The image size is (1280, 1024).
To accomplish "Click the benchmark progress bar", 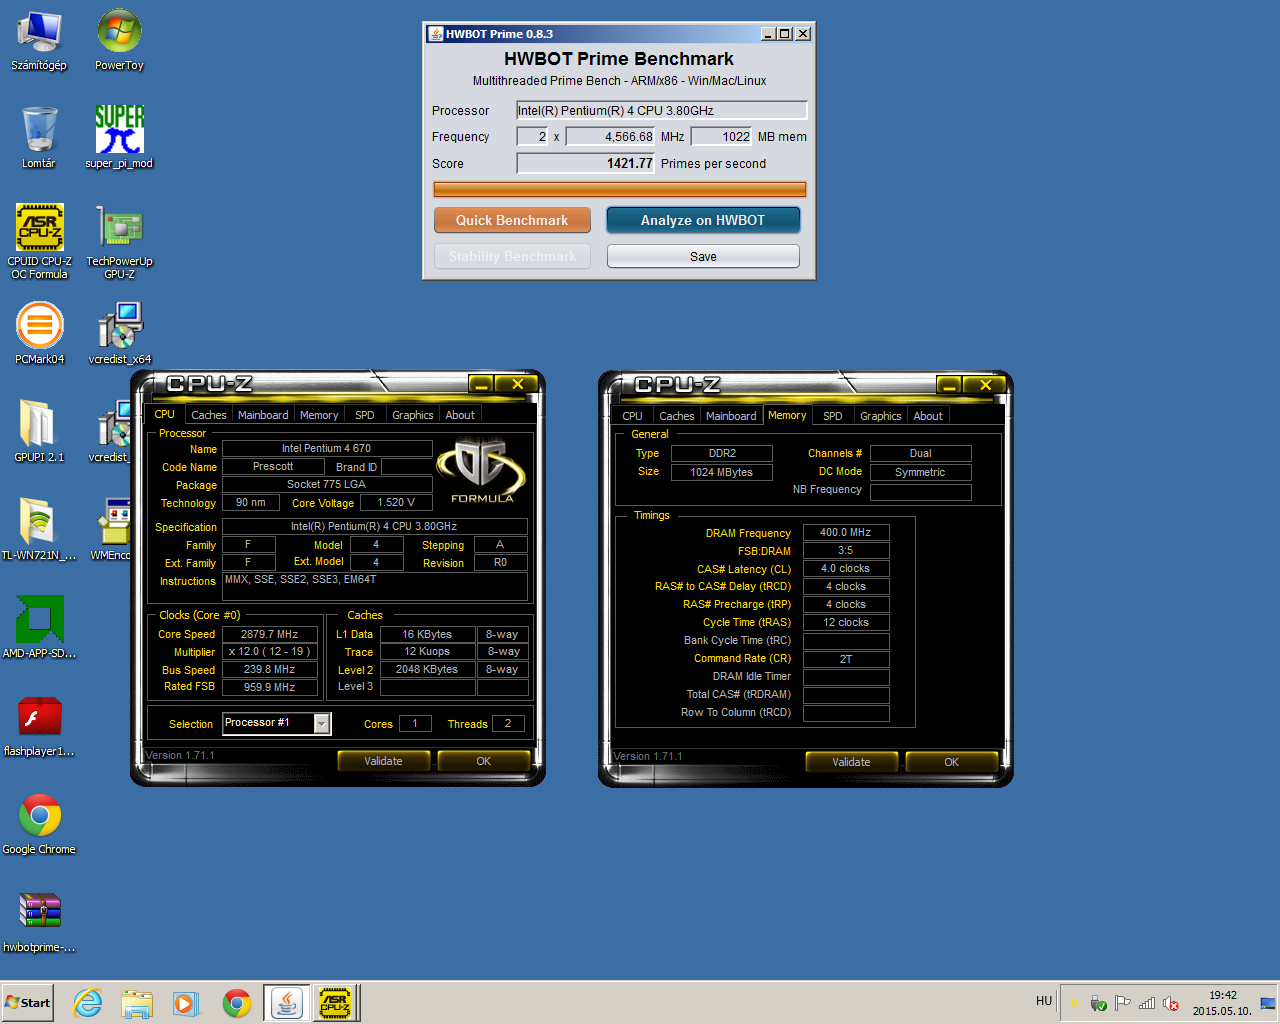I will click(x=620, y=189).
